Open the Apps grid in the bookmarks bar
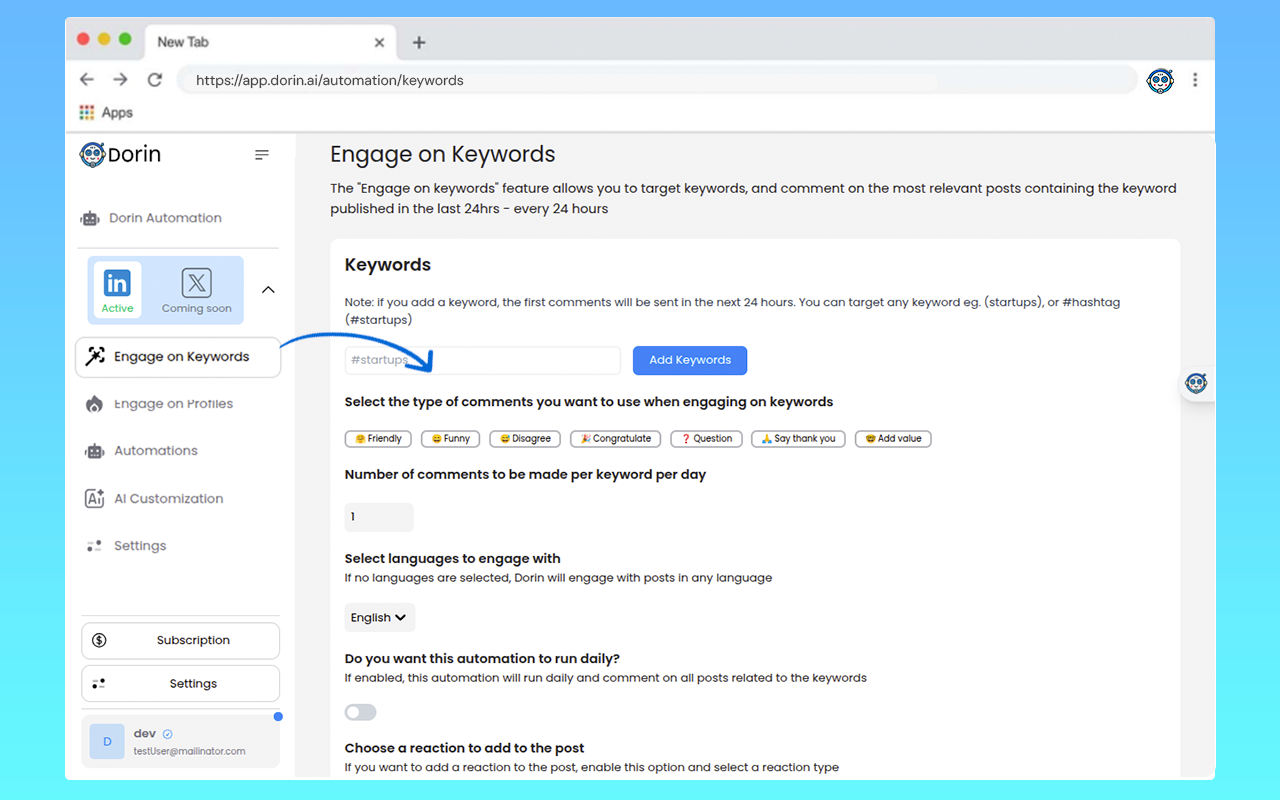This screenshot has width=1280, height=800. 87,113
